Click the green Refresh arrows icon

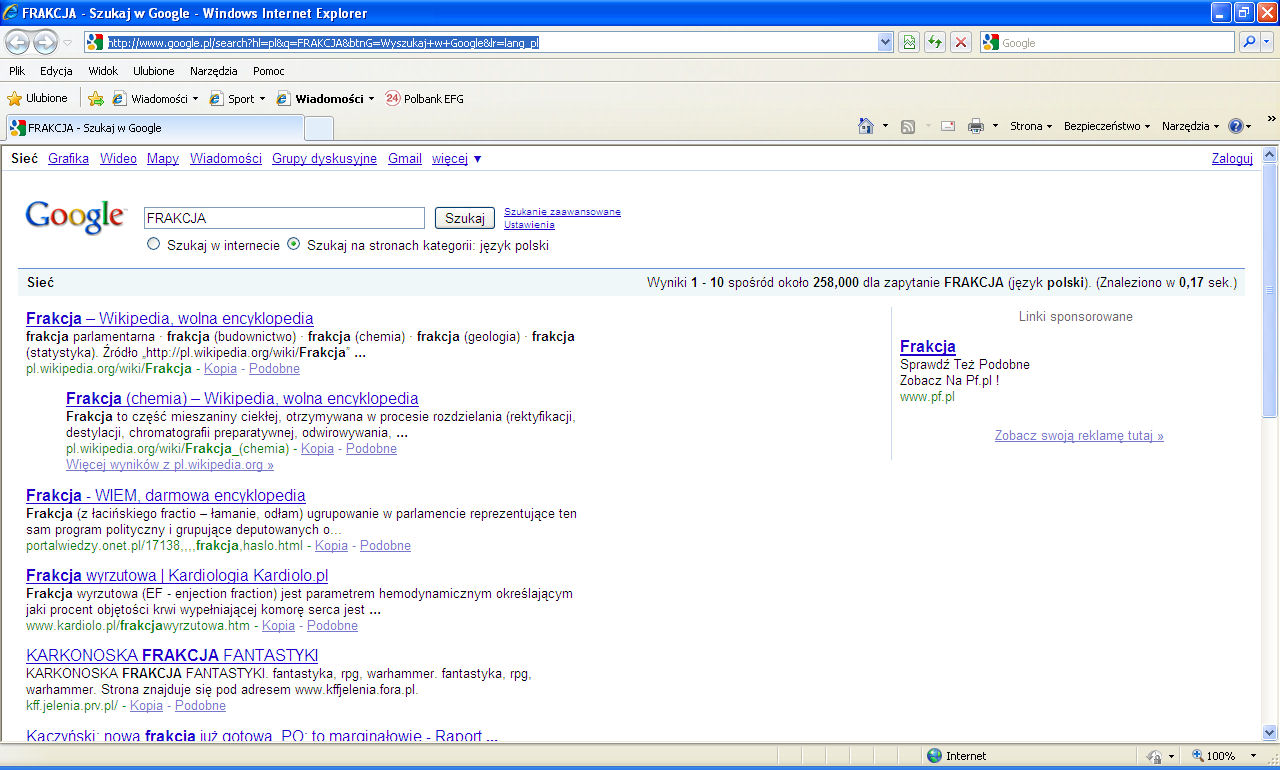pos(935,42)
